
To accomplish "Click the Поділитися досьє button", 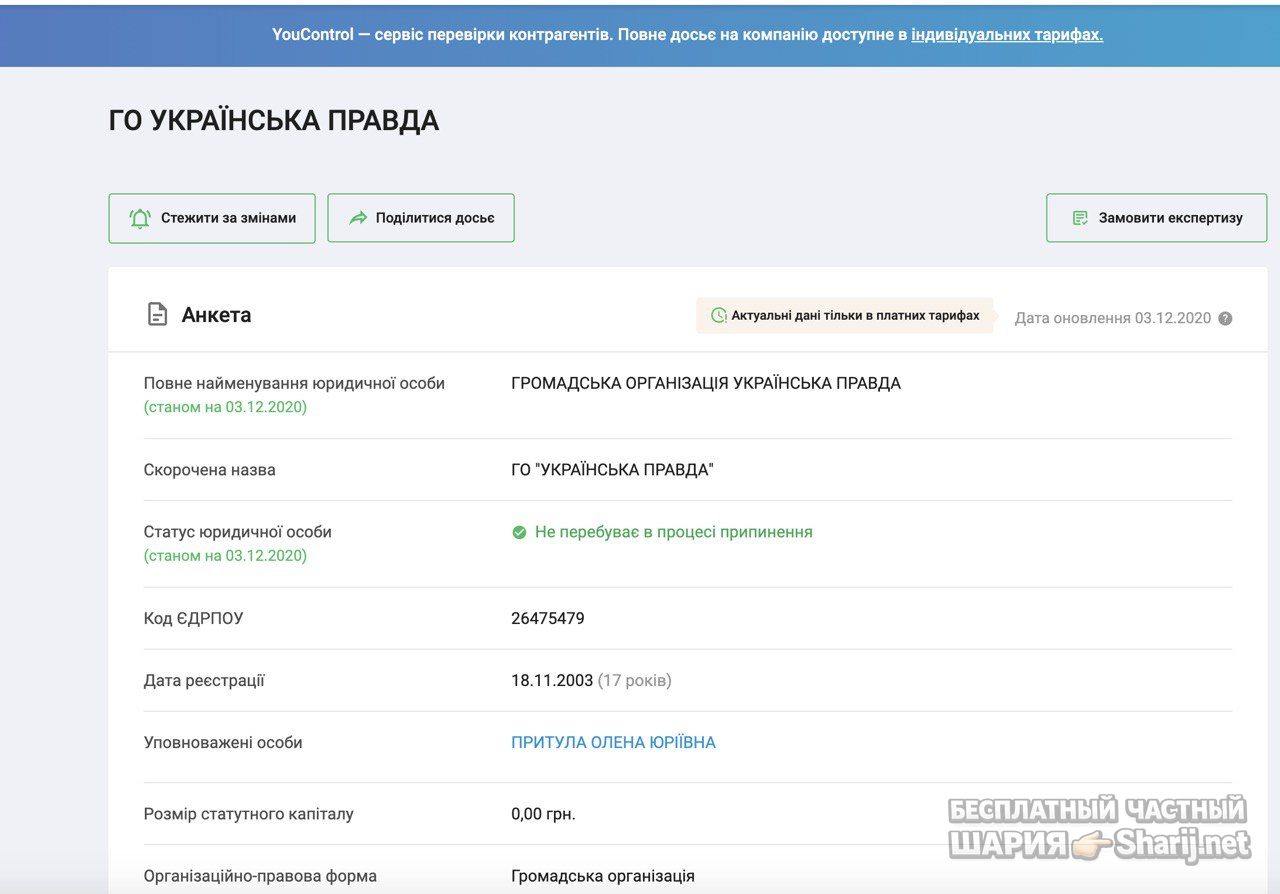I will [x=421, y=218].
